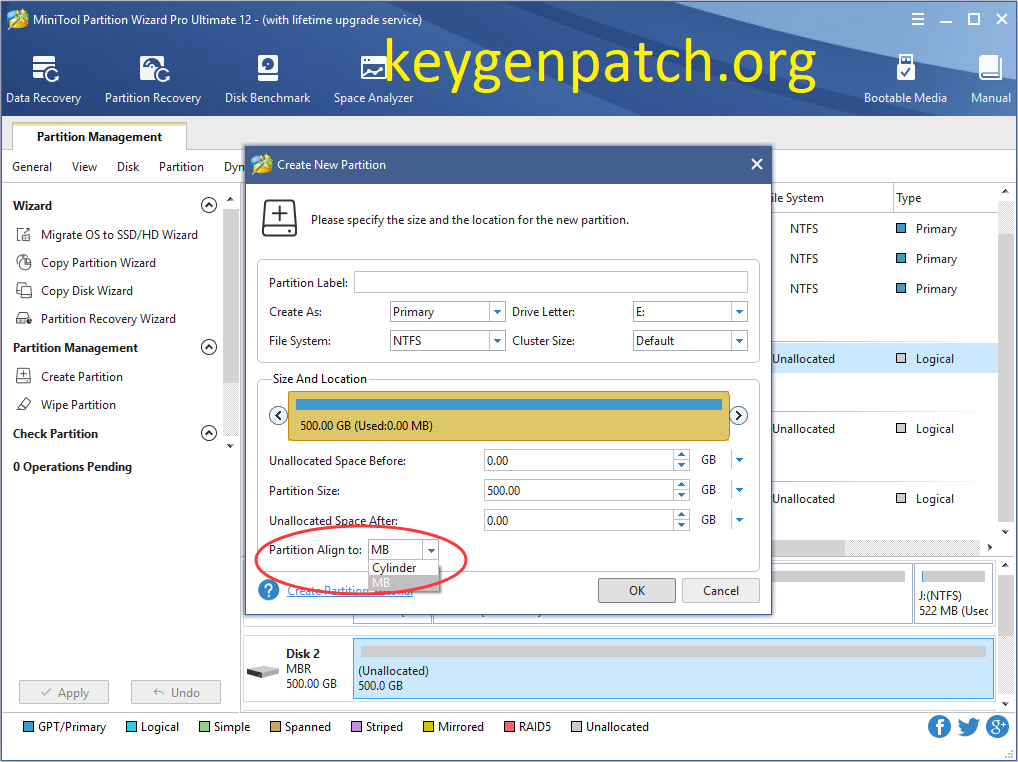Launch Partition Recovery from the toolbar
The image size is (1018, 762).
[153, 79]
